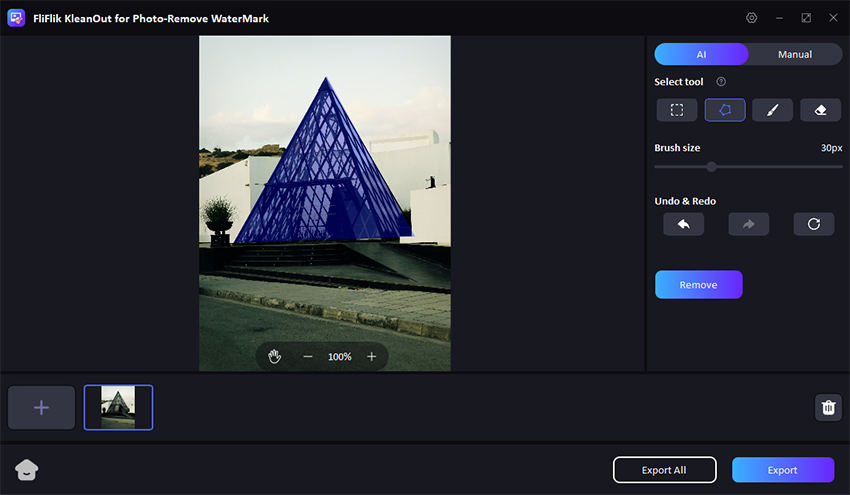Screen dimensions: 850x495
Task: Go to home screen icon
Action: point(27,470)
